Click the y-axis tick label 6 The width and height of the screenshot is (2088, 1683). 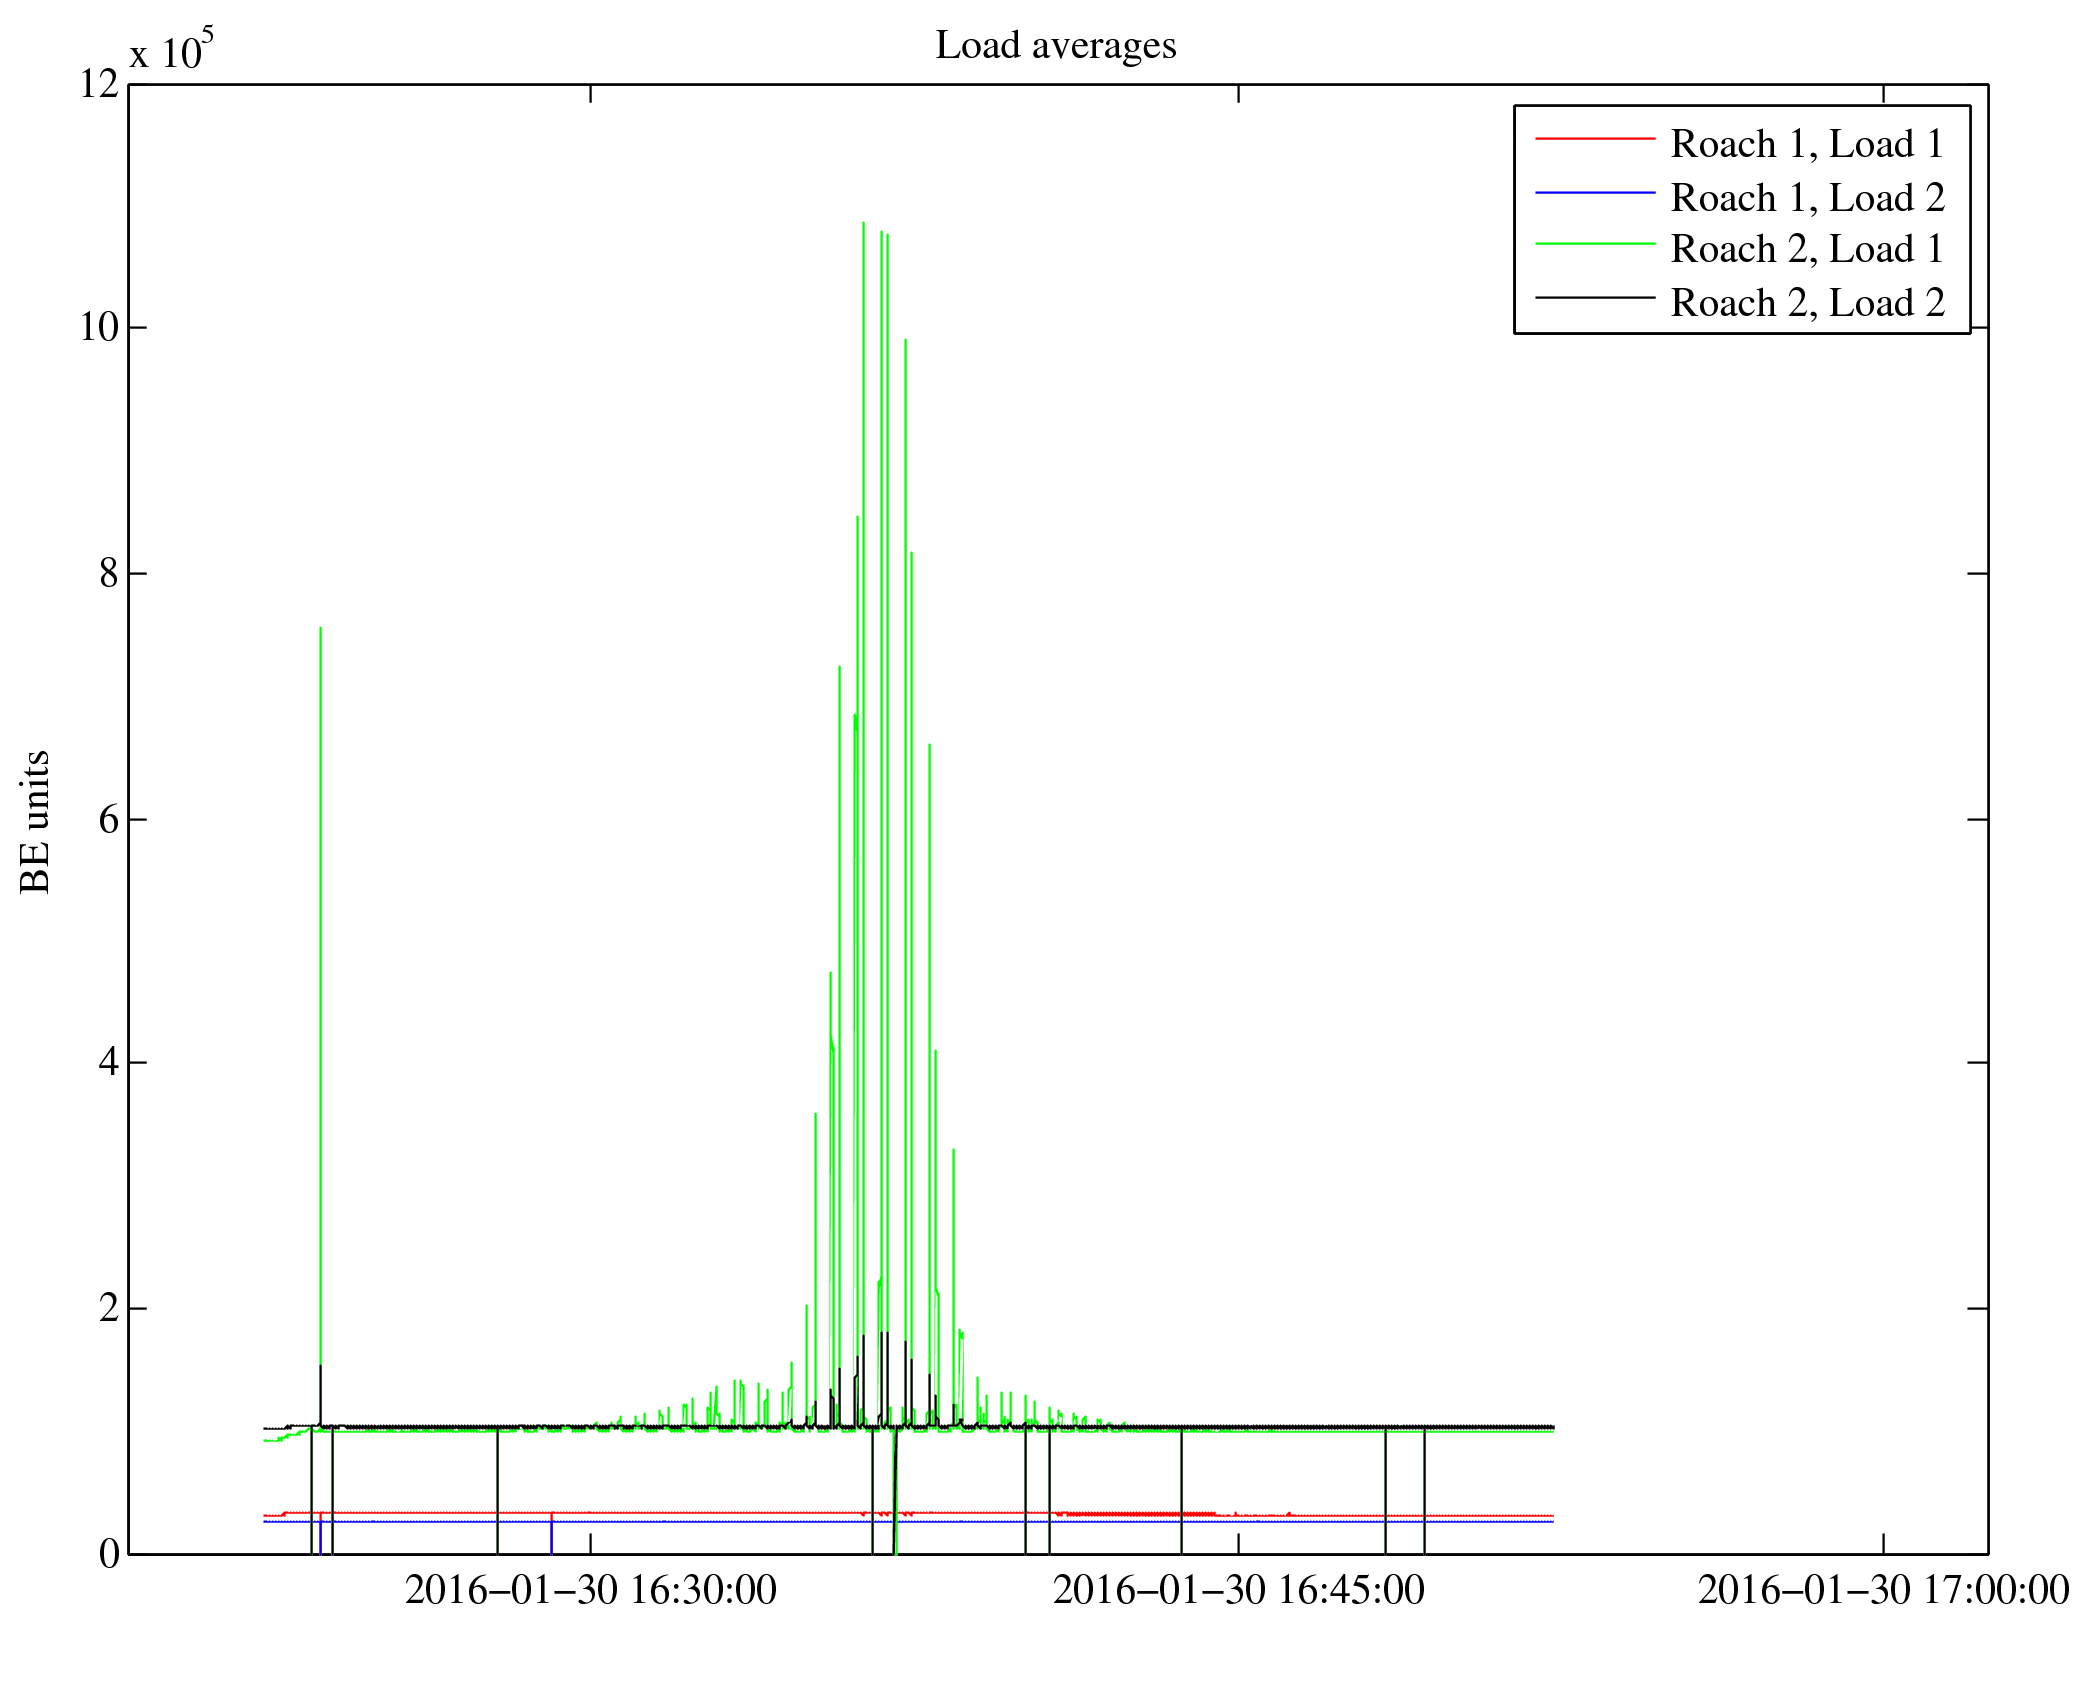pos(108,819)
